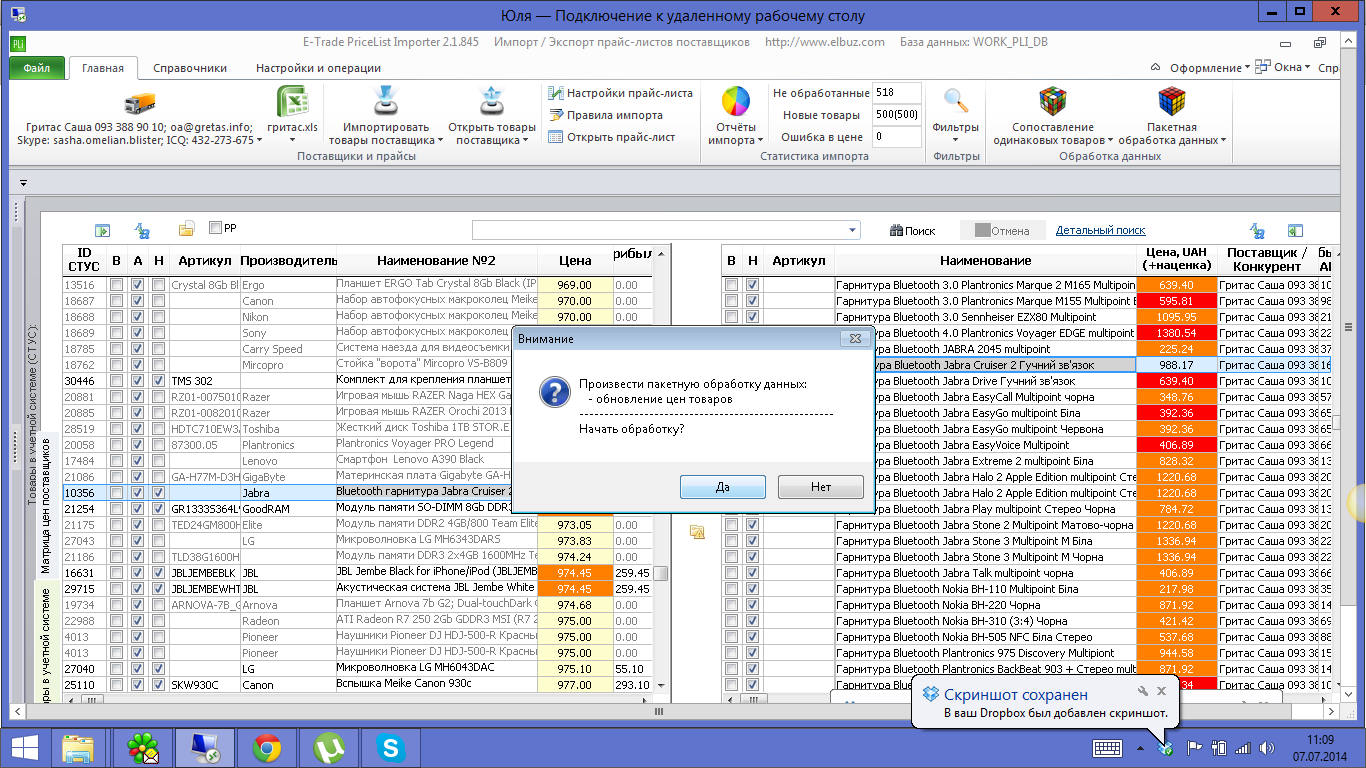Toggle column В checkbox for ID 13516
1366x768 pixels.
coord(117,285)
